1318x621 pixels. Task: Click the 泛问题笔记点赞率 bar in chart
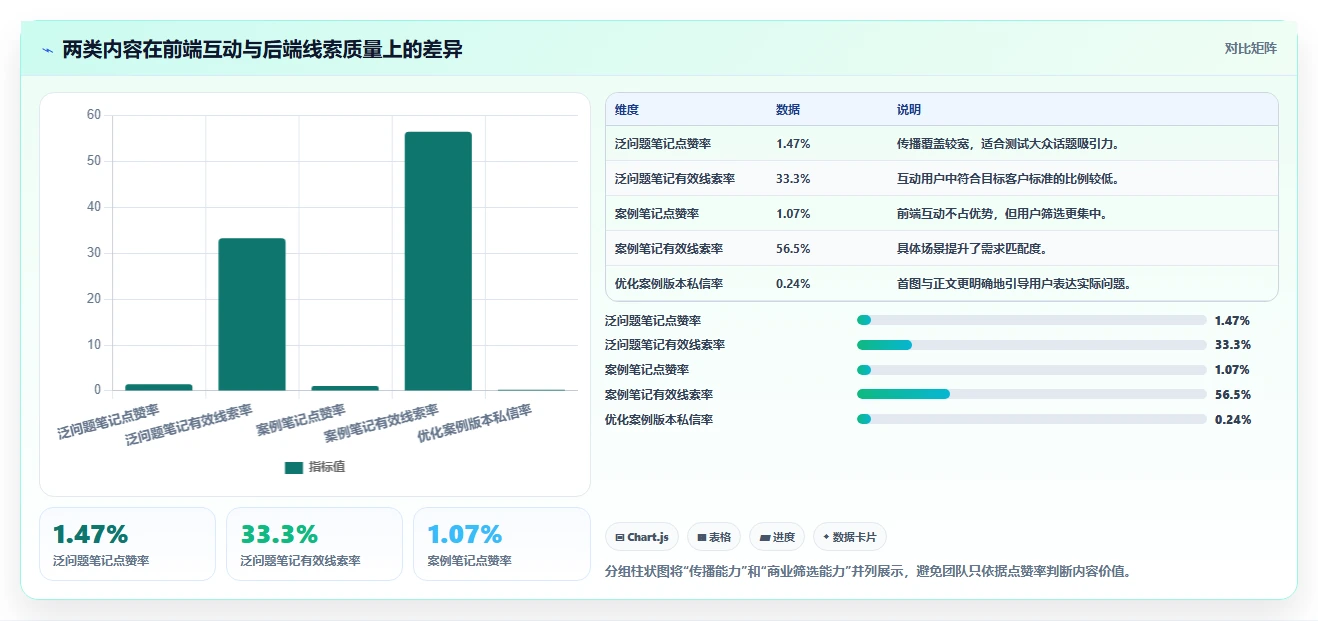(159, 387)
